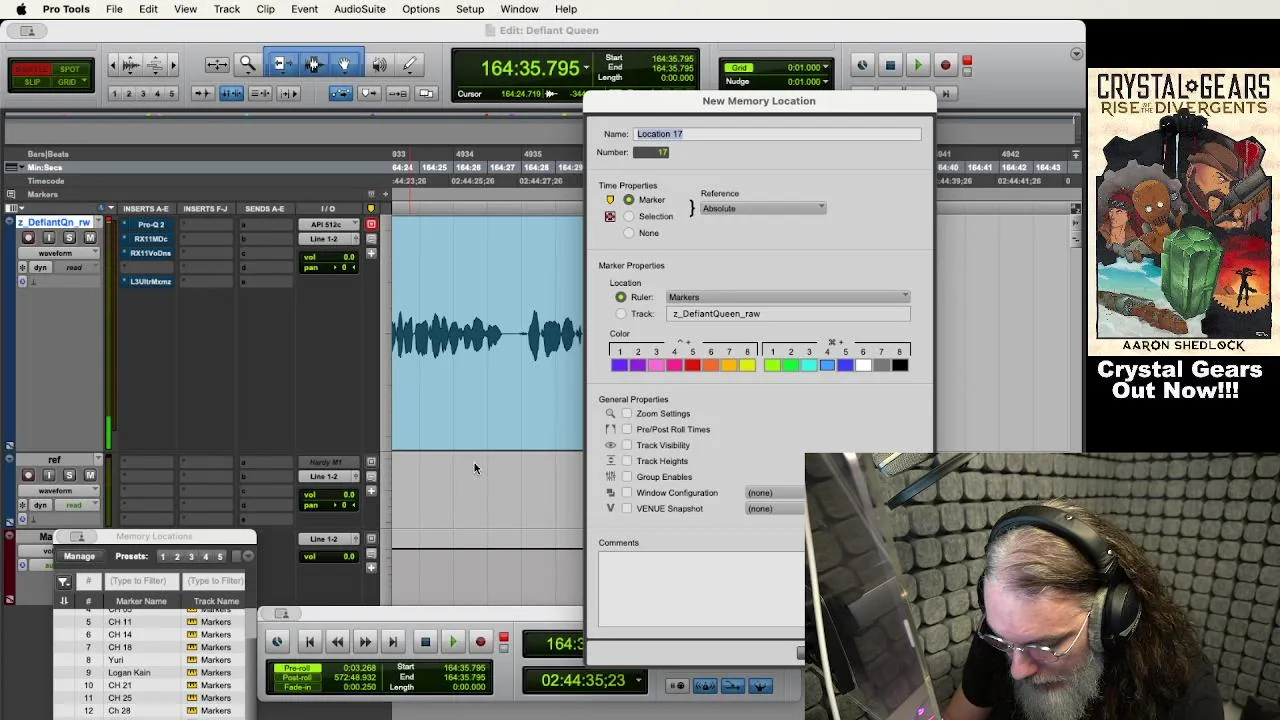Select the Grabber hand tool

pyautogui.click(x=345, y=65)
